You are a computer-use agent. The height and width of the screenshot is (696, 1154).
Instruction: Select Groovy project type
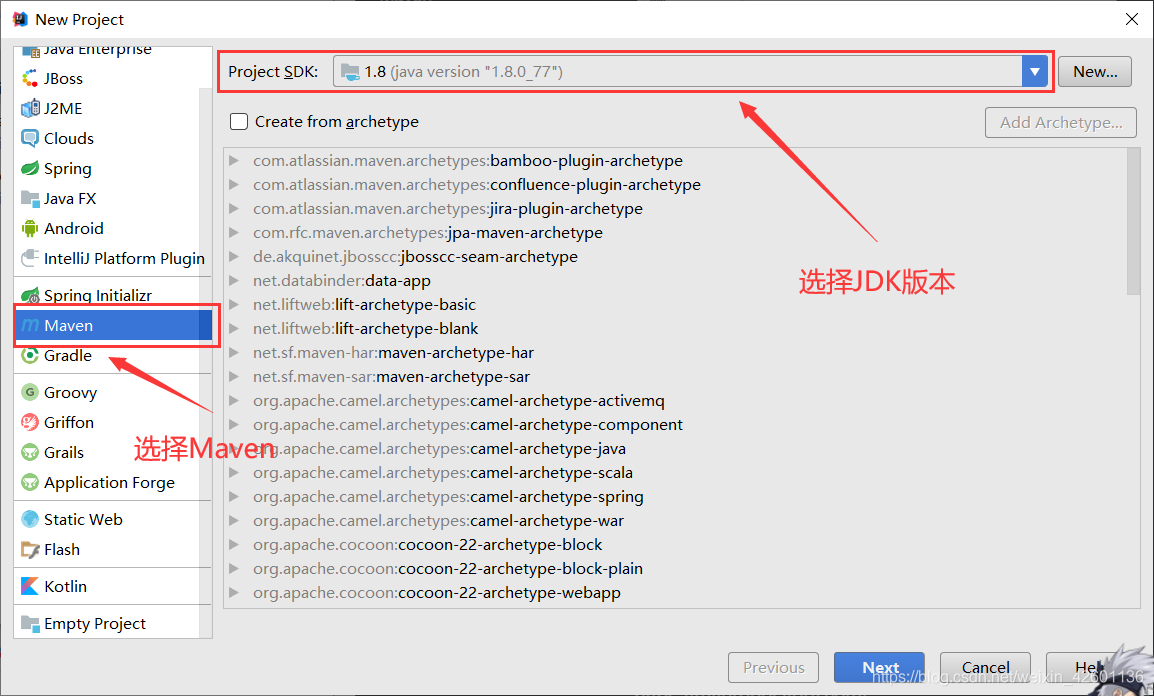point(71,392)
